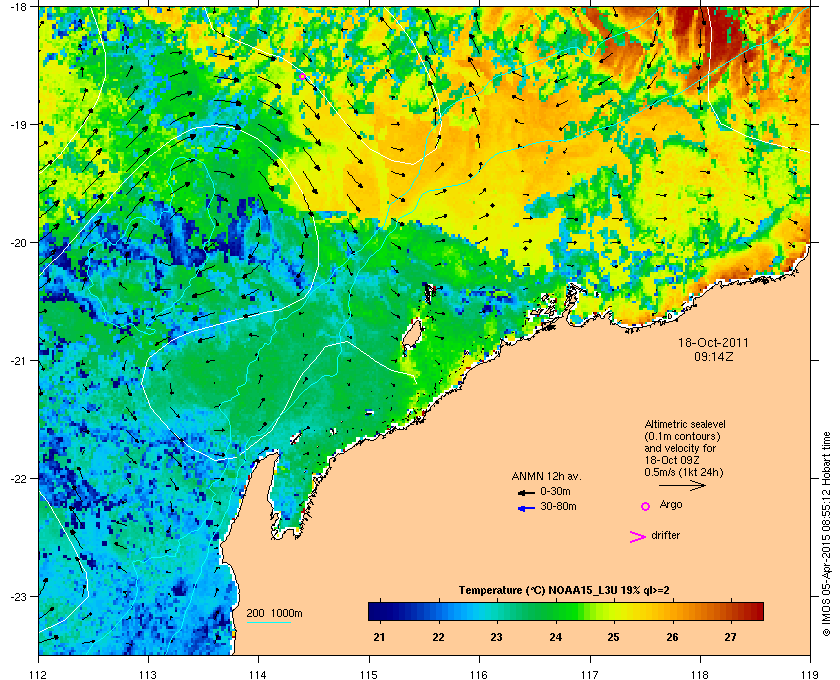Click the '18-Oct-2011' date label
This screenshot has width=840, height=680.
[x=713, y=342]
